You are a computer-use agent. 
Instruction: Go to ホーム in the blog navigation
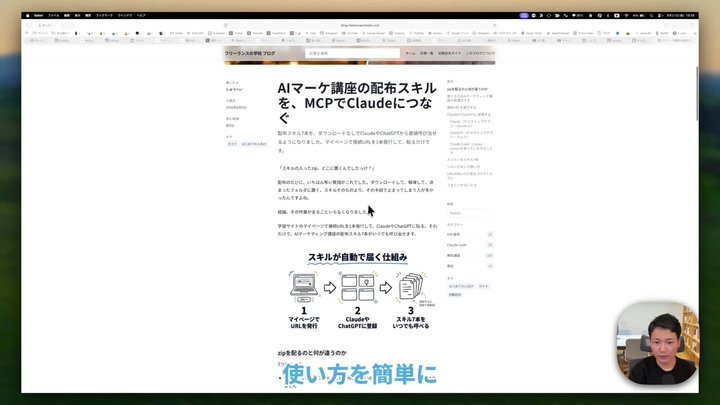point(410,53)
